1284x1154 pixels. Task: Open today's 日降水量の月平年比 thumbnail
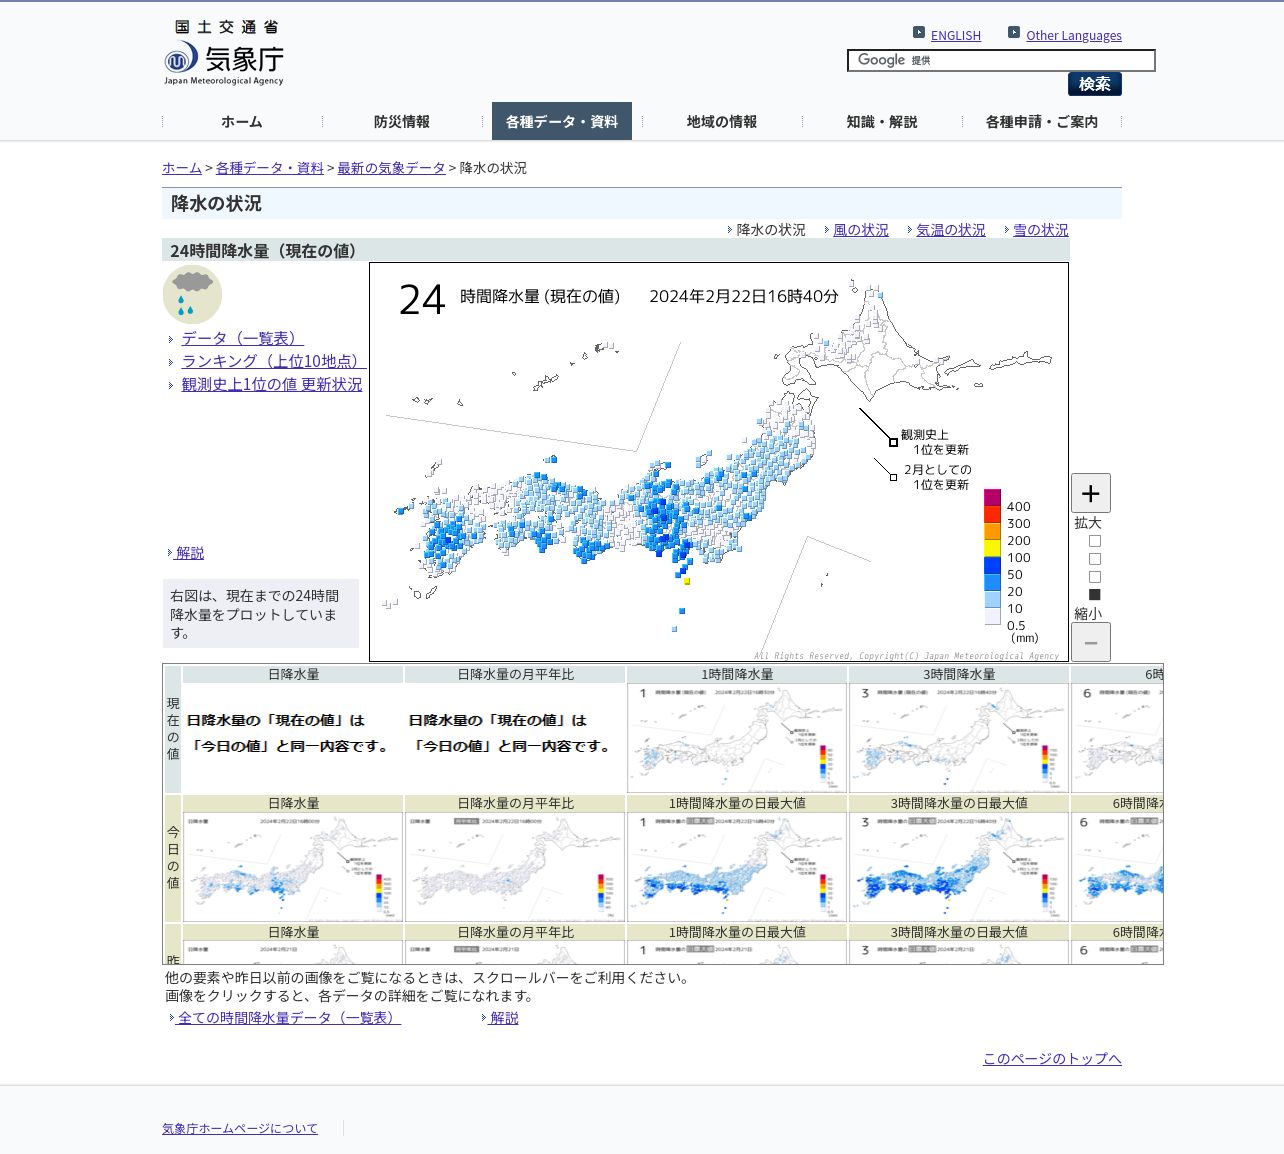tap(515, 867)
